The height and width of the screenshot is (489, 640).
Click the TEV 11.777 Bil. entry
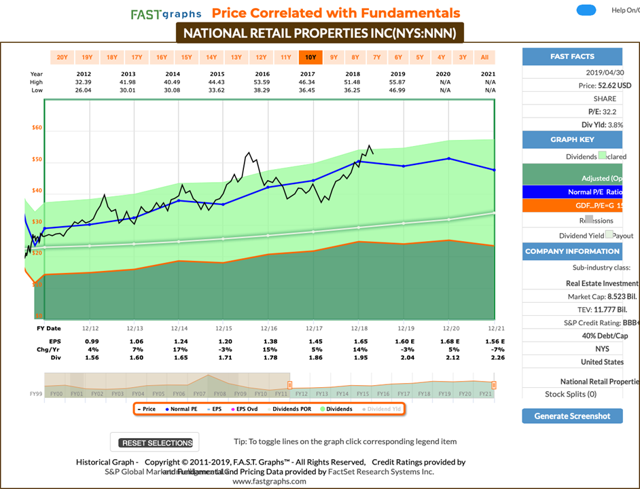(x=602, y=309)
